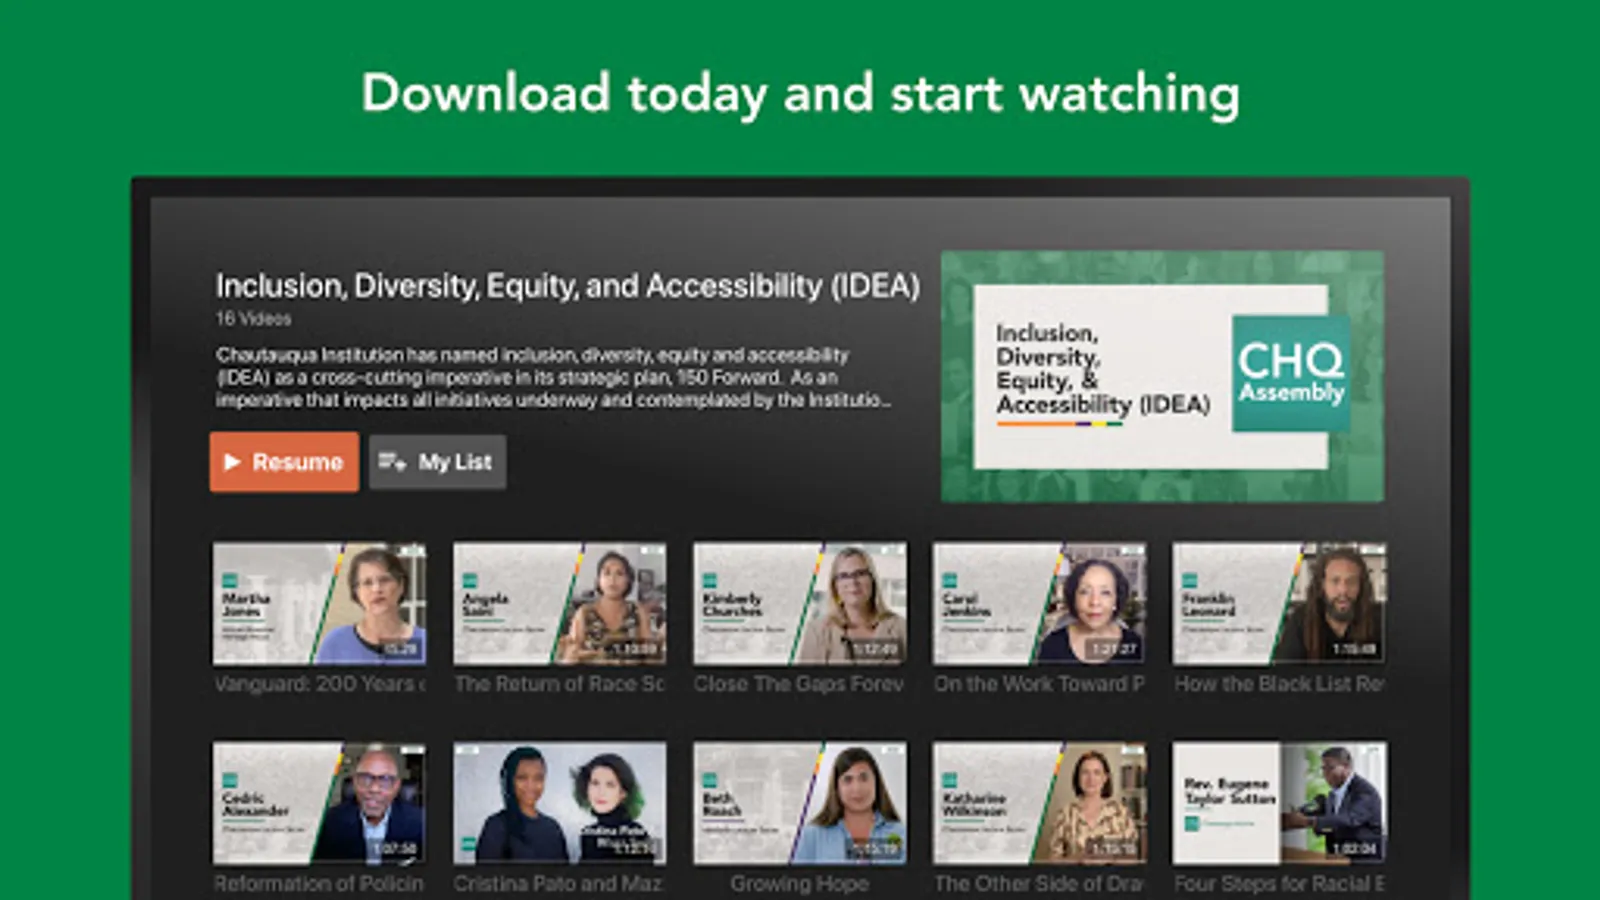Click the CHQ Assembly logo
1600x900 pixels.
(1291, 374)
